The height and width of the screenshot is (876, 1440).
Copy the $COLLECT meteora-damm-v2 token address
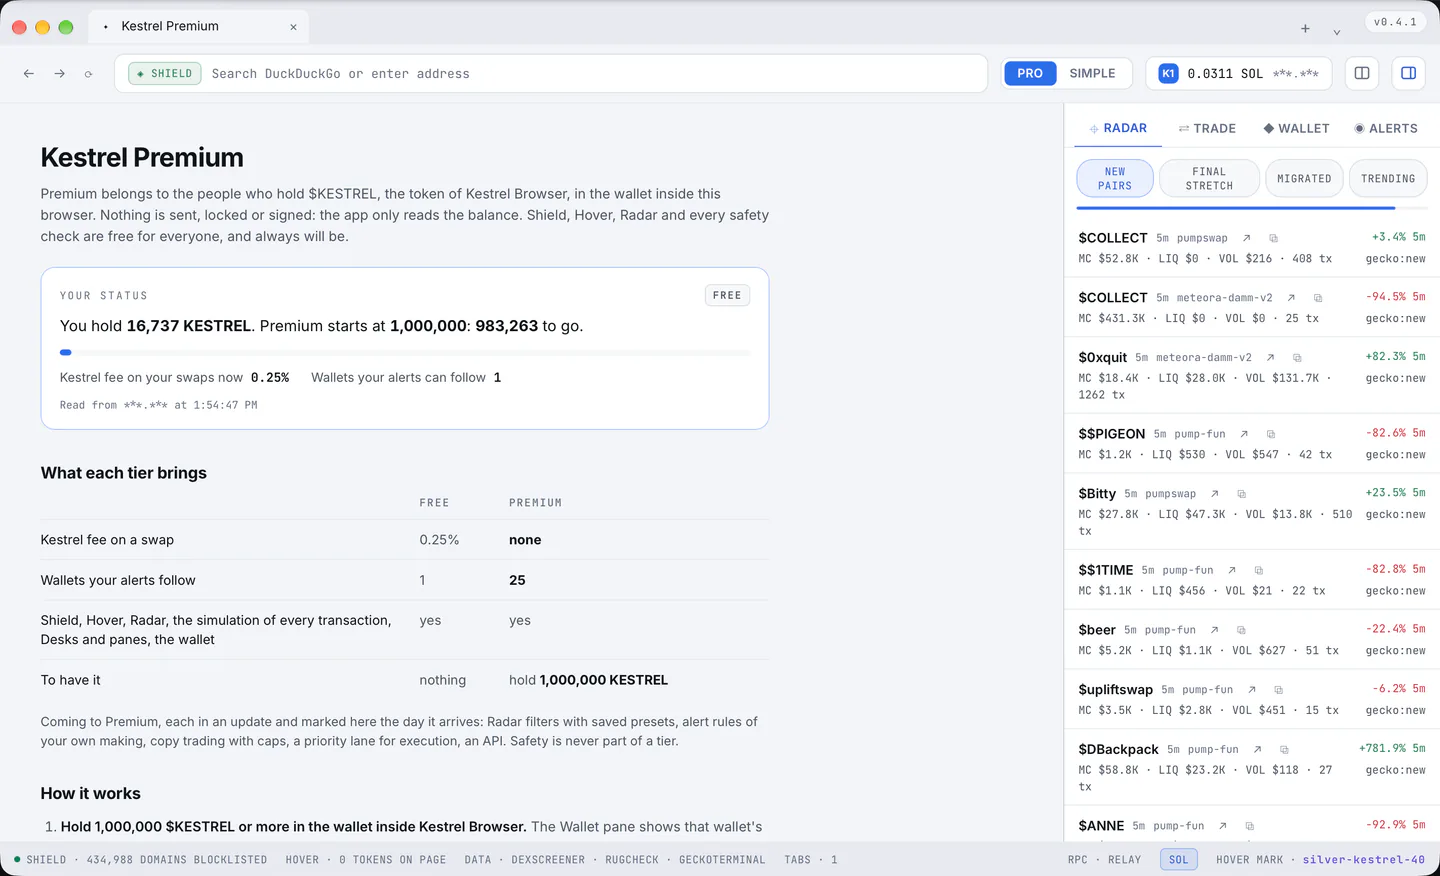pyautogui.click(x=1318, y=298)
